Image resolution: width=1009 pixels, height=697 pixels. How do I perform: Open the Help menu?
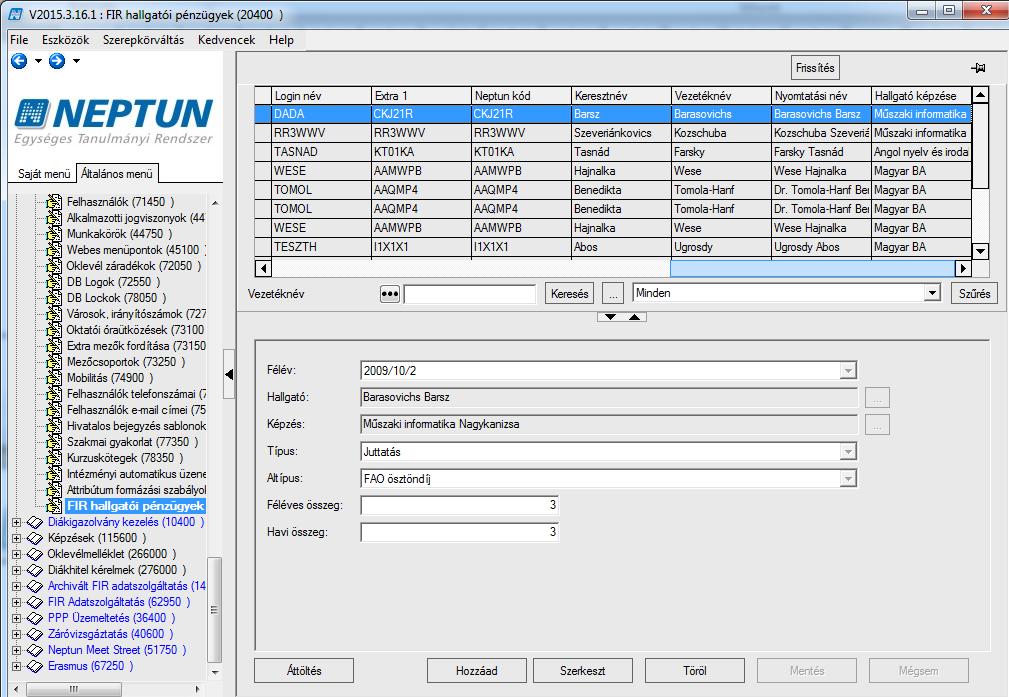(x=281, y=40)
